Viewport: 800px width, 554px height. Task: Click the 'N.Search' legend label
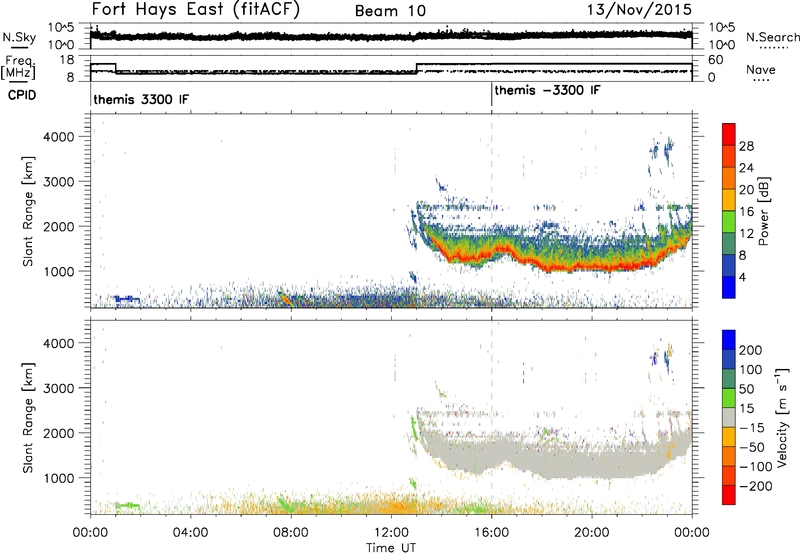772,37
